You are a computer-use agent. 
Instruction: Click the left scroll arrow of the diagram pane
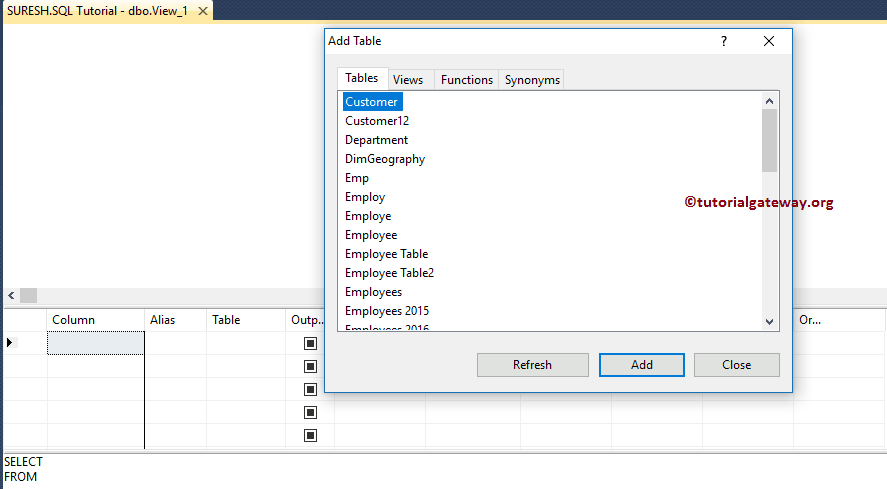11,295
